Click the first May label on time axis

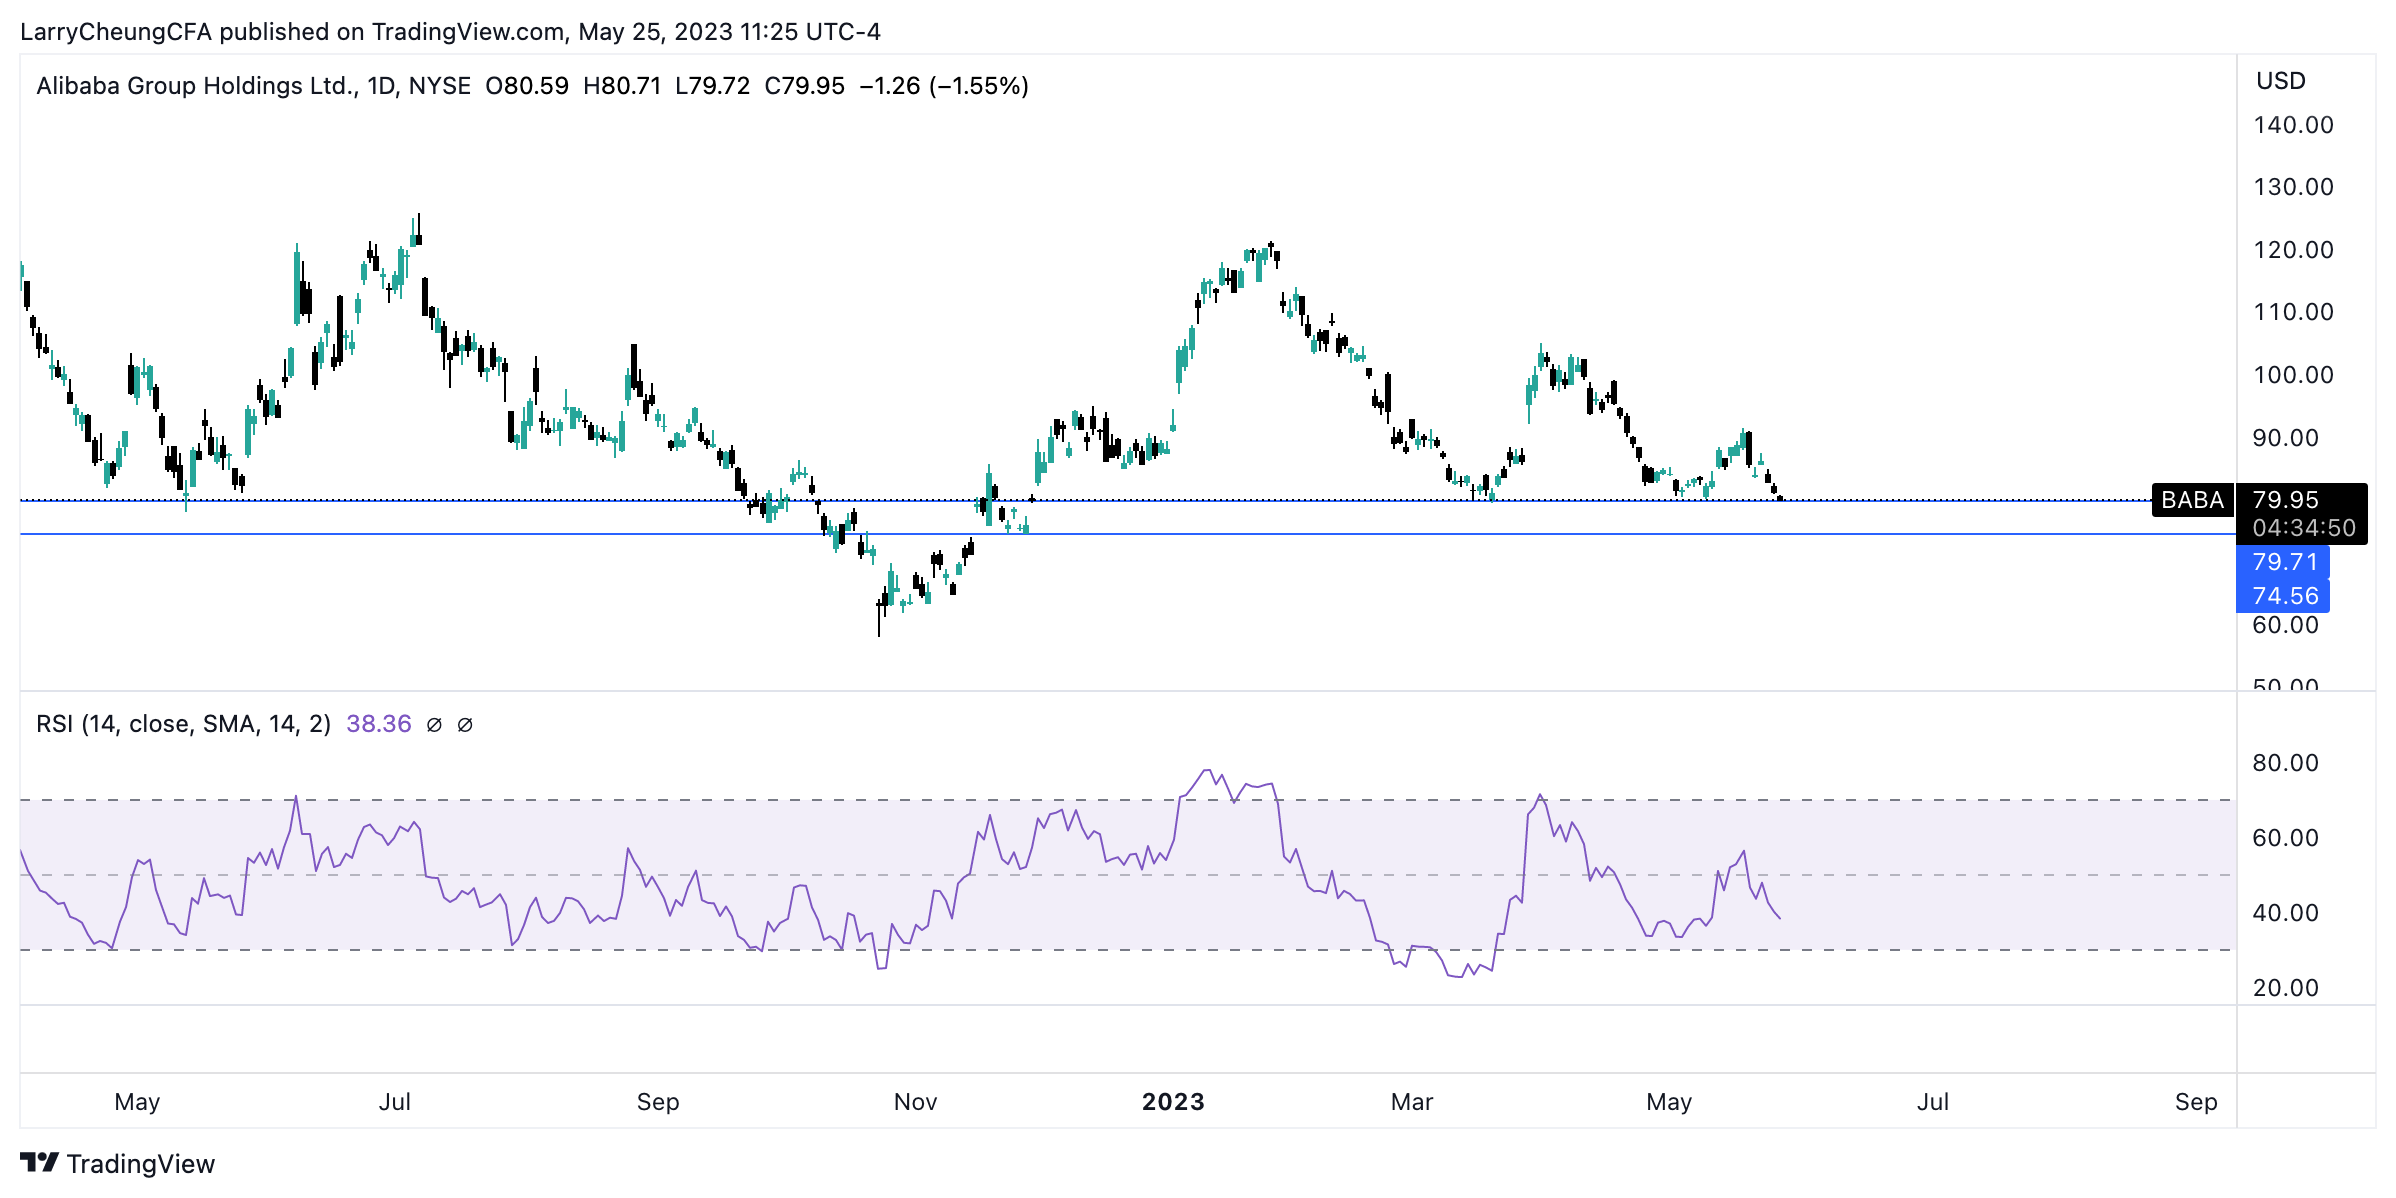tap(137, 1102)
